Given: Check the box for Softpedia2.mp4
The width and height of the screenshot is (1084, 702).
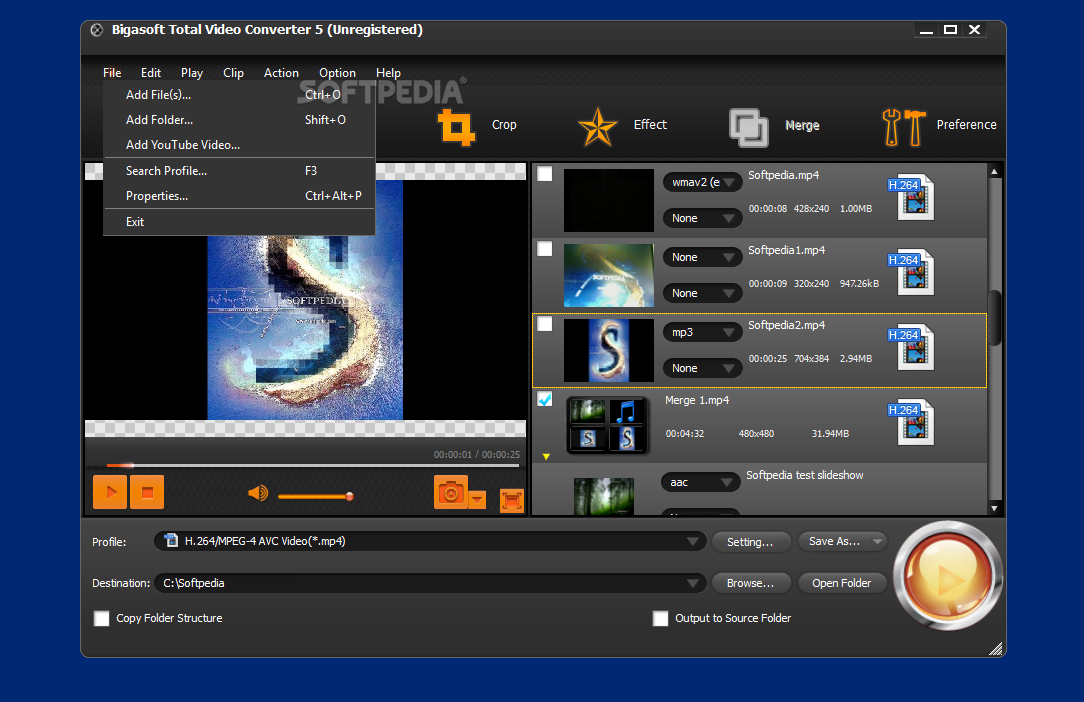Looking at the screenshot, I should click(x=545, y=324).
